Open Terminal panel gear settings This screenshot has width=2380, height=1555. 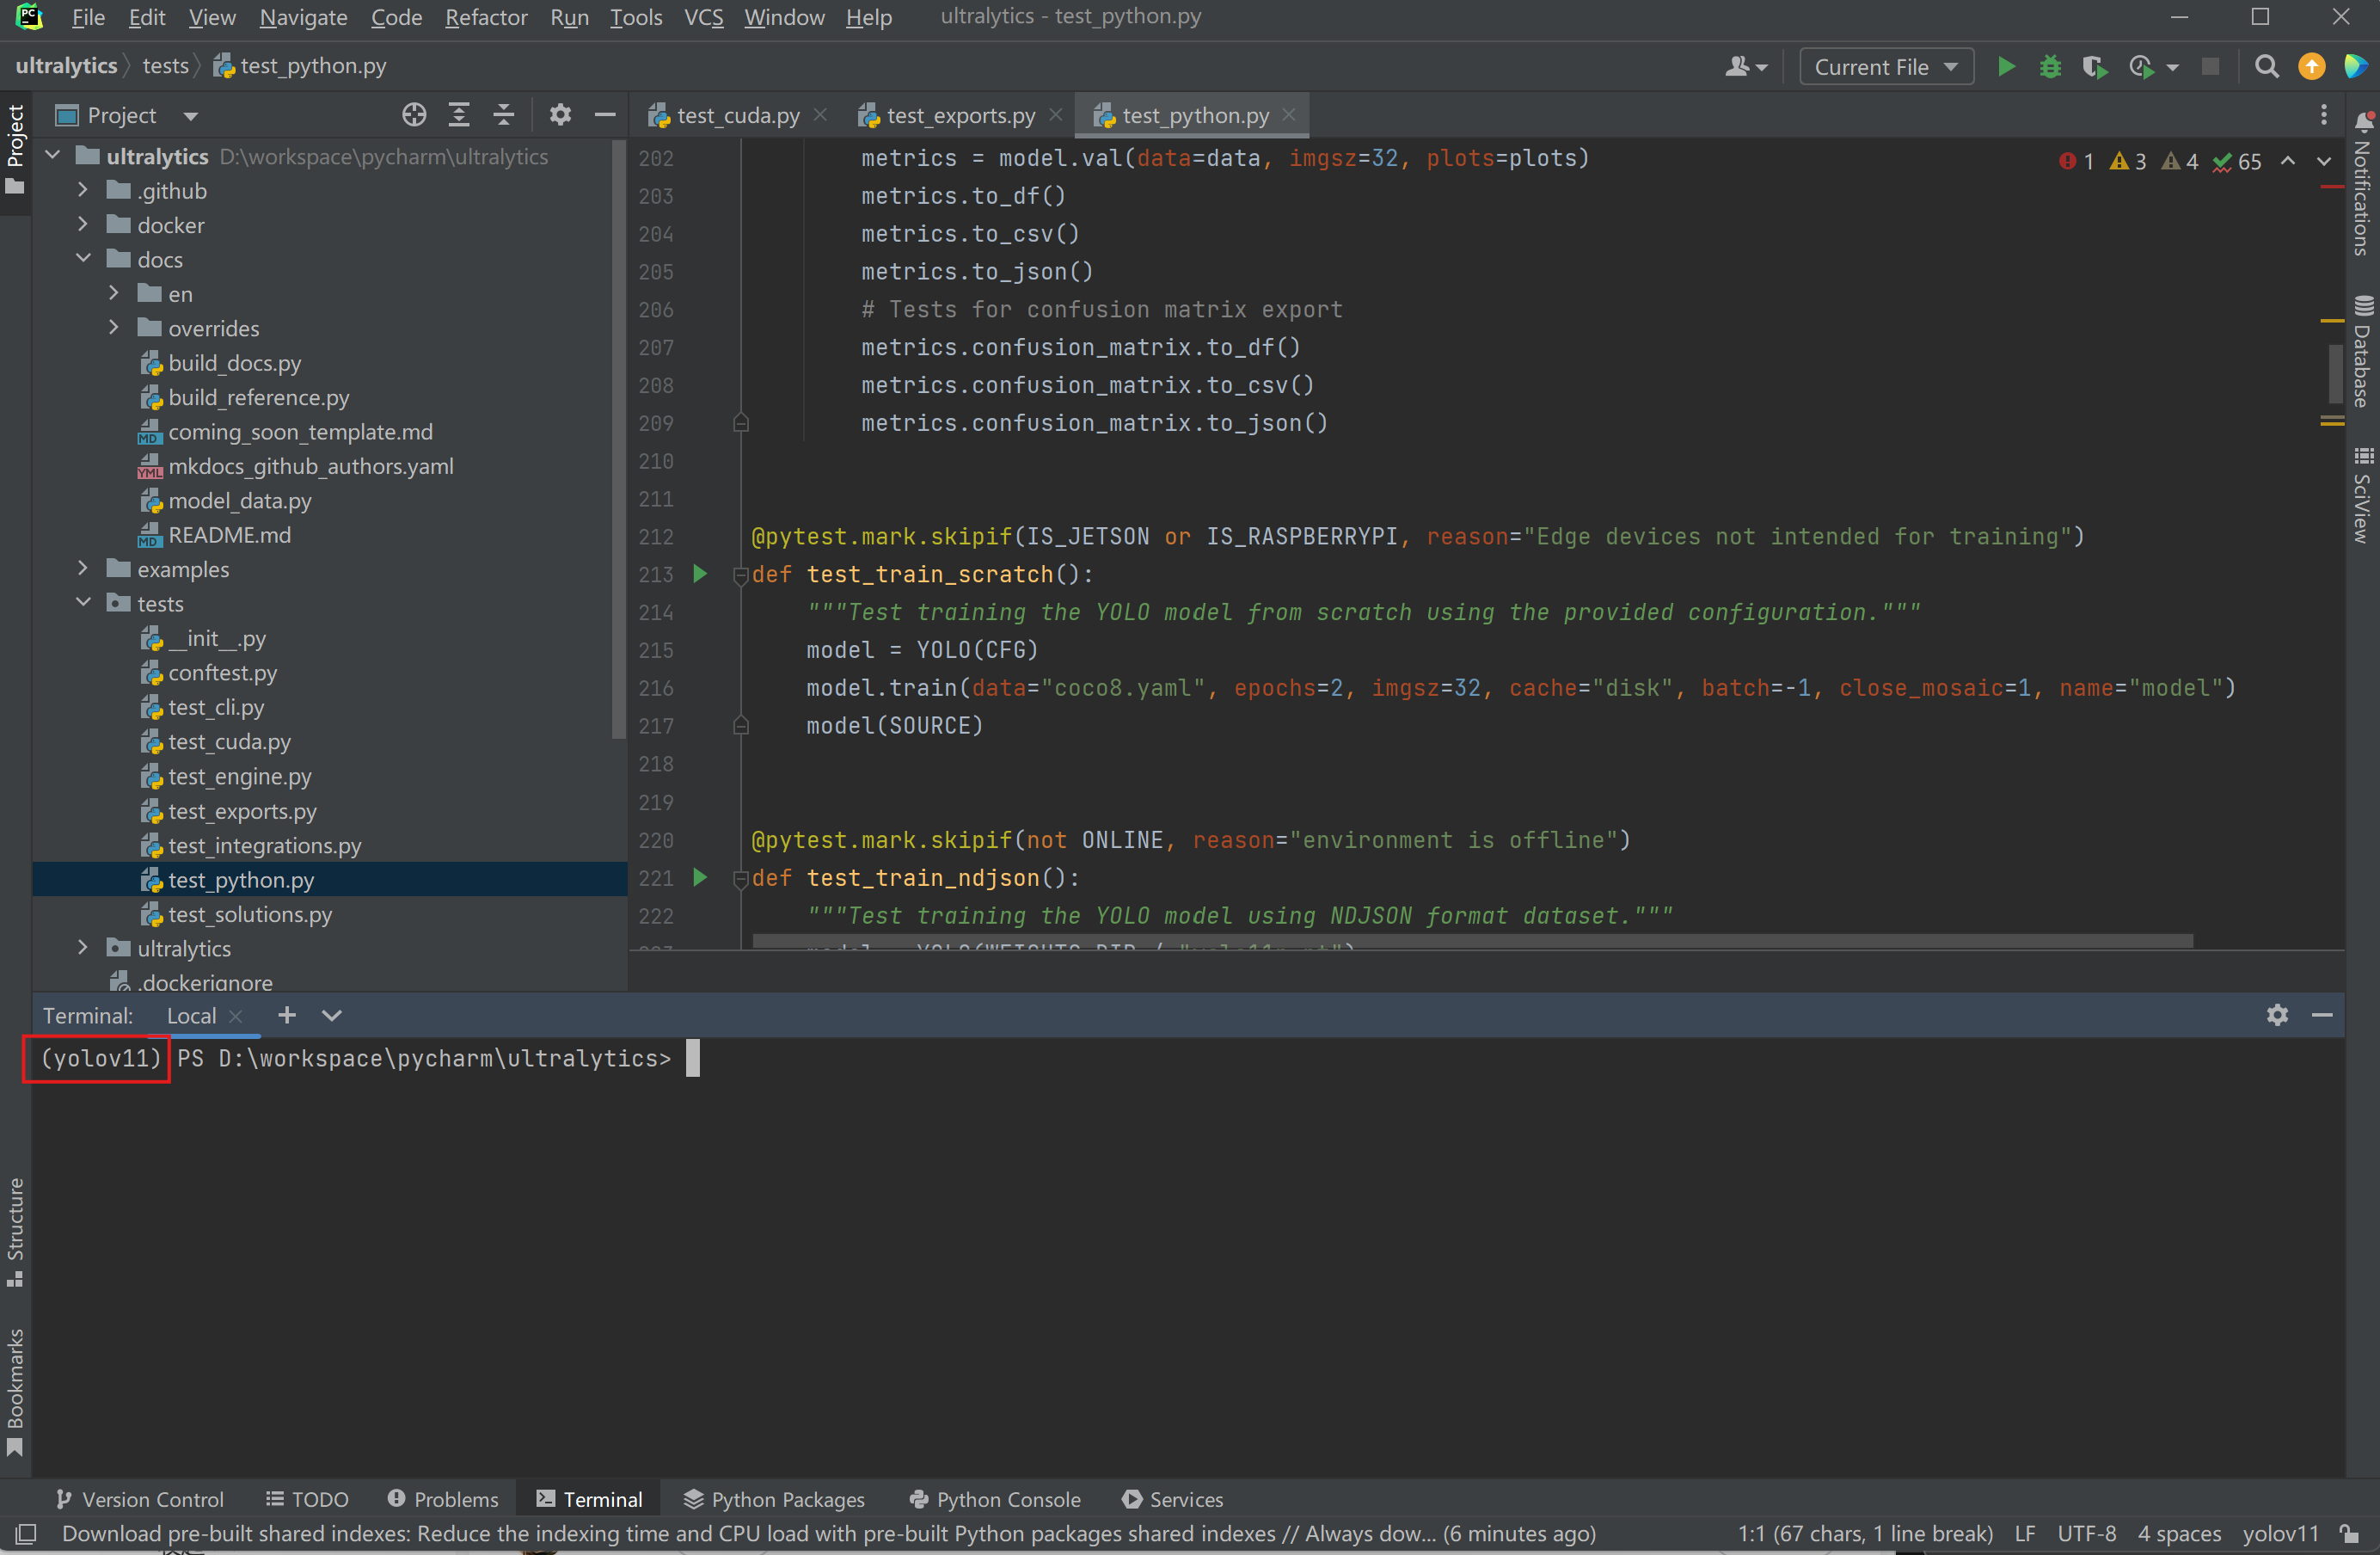click(x=2277, y=1015)
